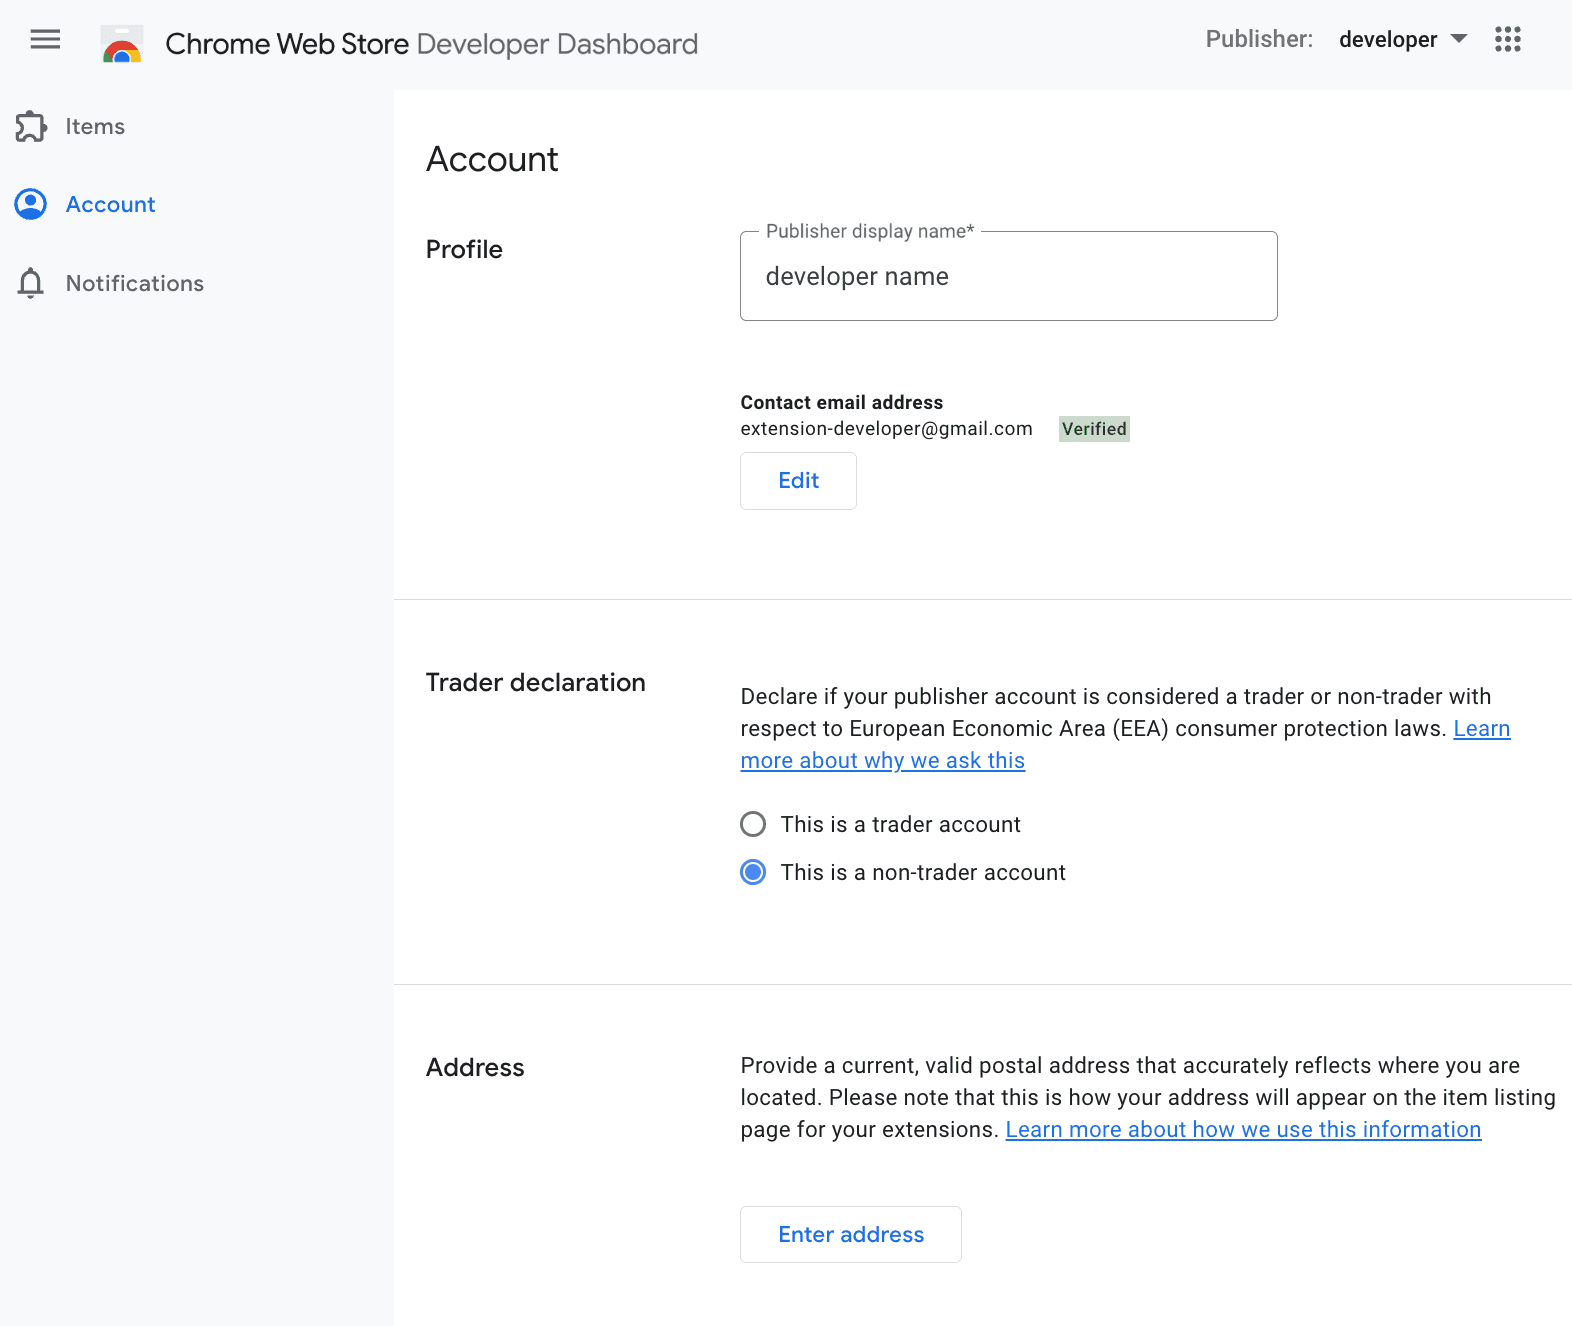Select 'This is a trader account' radio button
The image size is (1572, 1326).
pos(753,824)
